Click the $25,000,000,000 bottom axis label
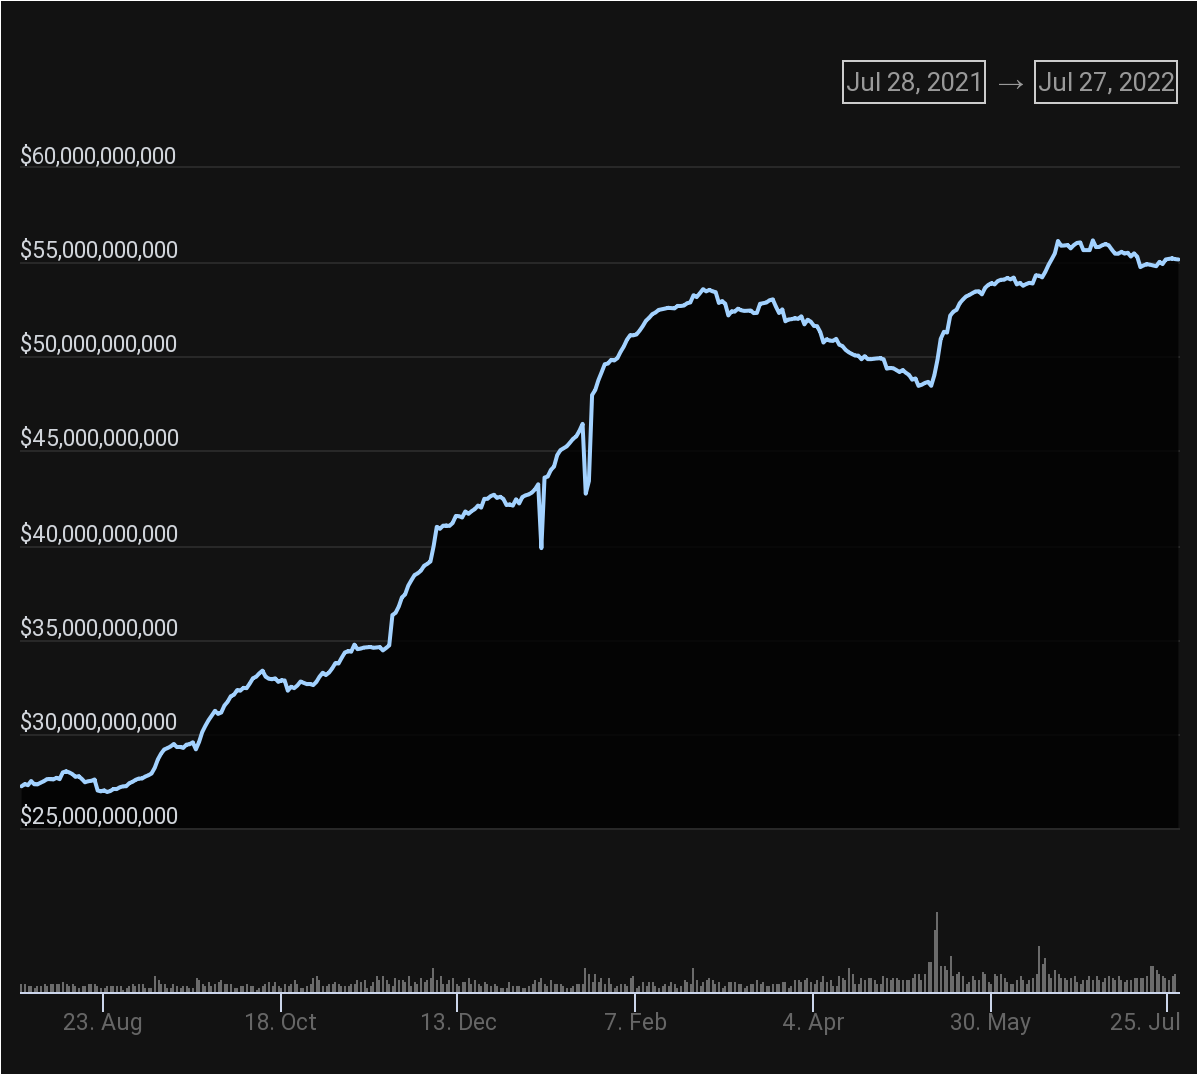 pyautogui.click(x=98, y=816)
